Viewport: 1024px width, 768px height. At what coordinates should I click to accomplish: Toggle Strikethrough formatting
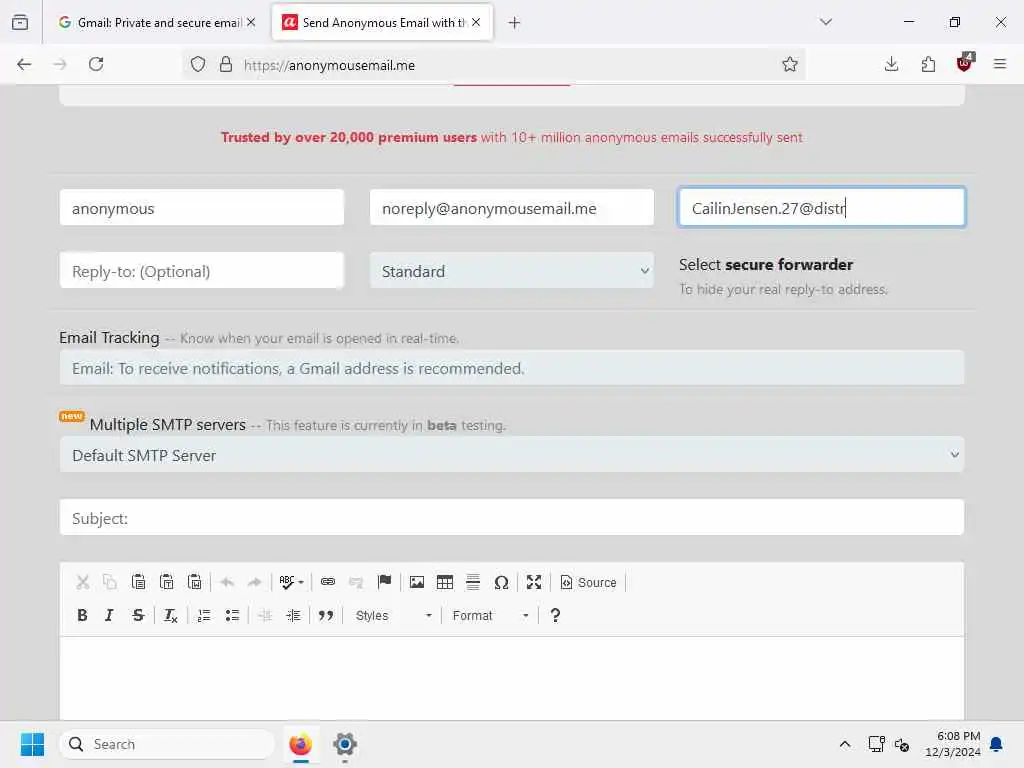tap(138, 615)
